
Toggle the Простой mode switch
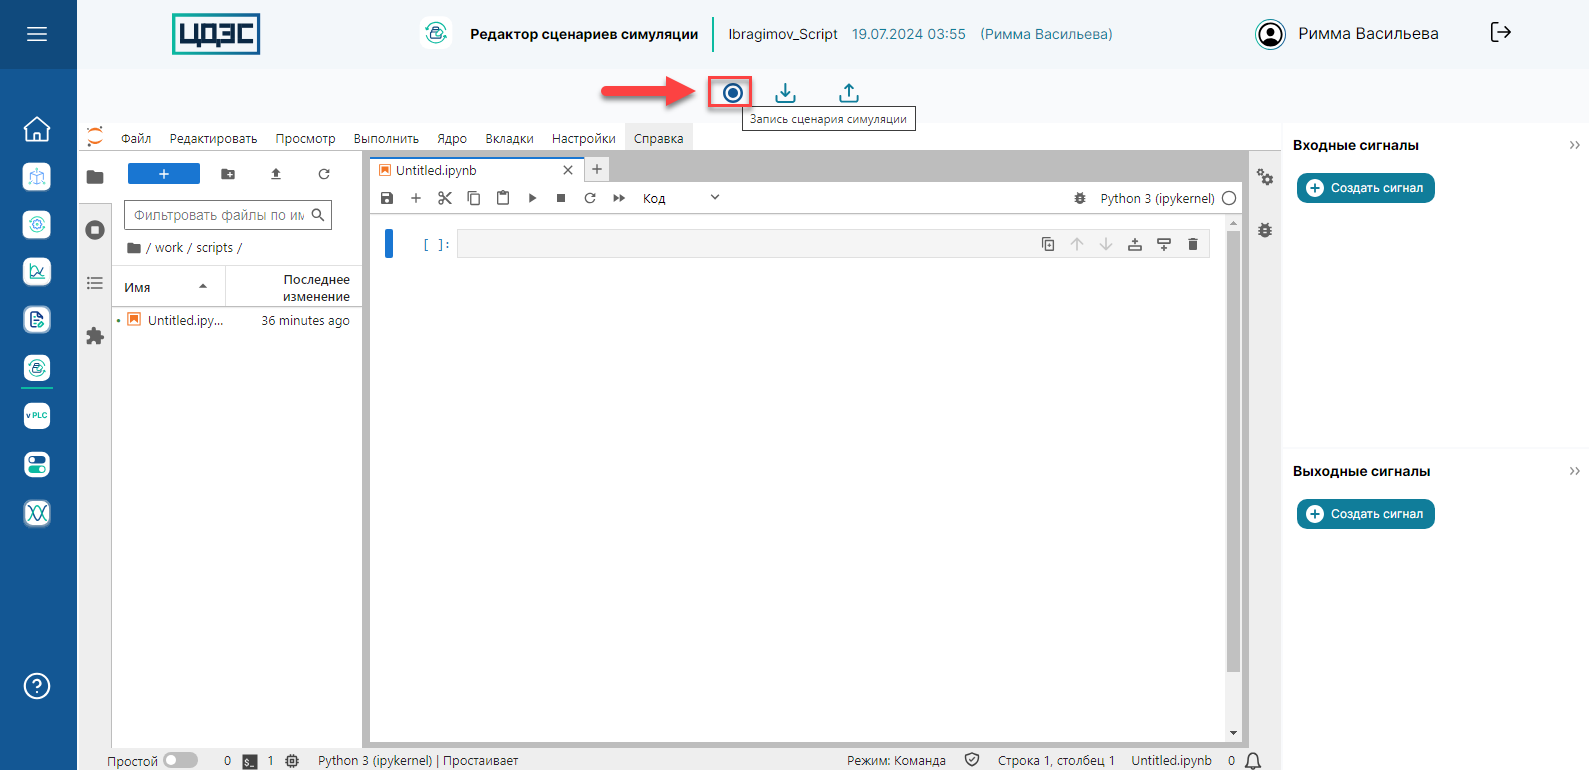180,760
